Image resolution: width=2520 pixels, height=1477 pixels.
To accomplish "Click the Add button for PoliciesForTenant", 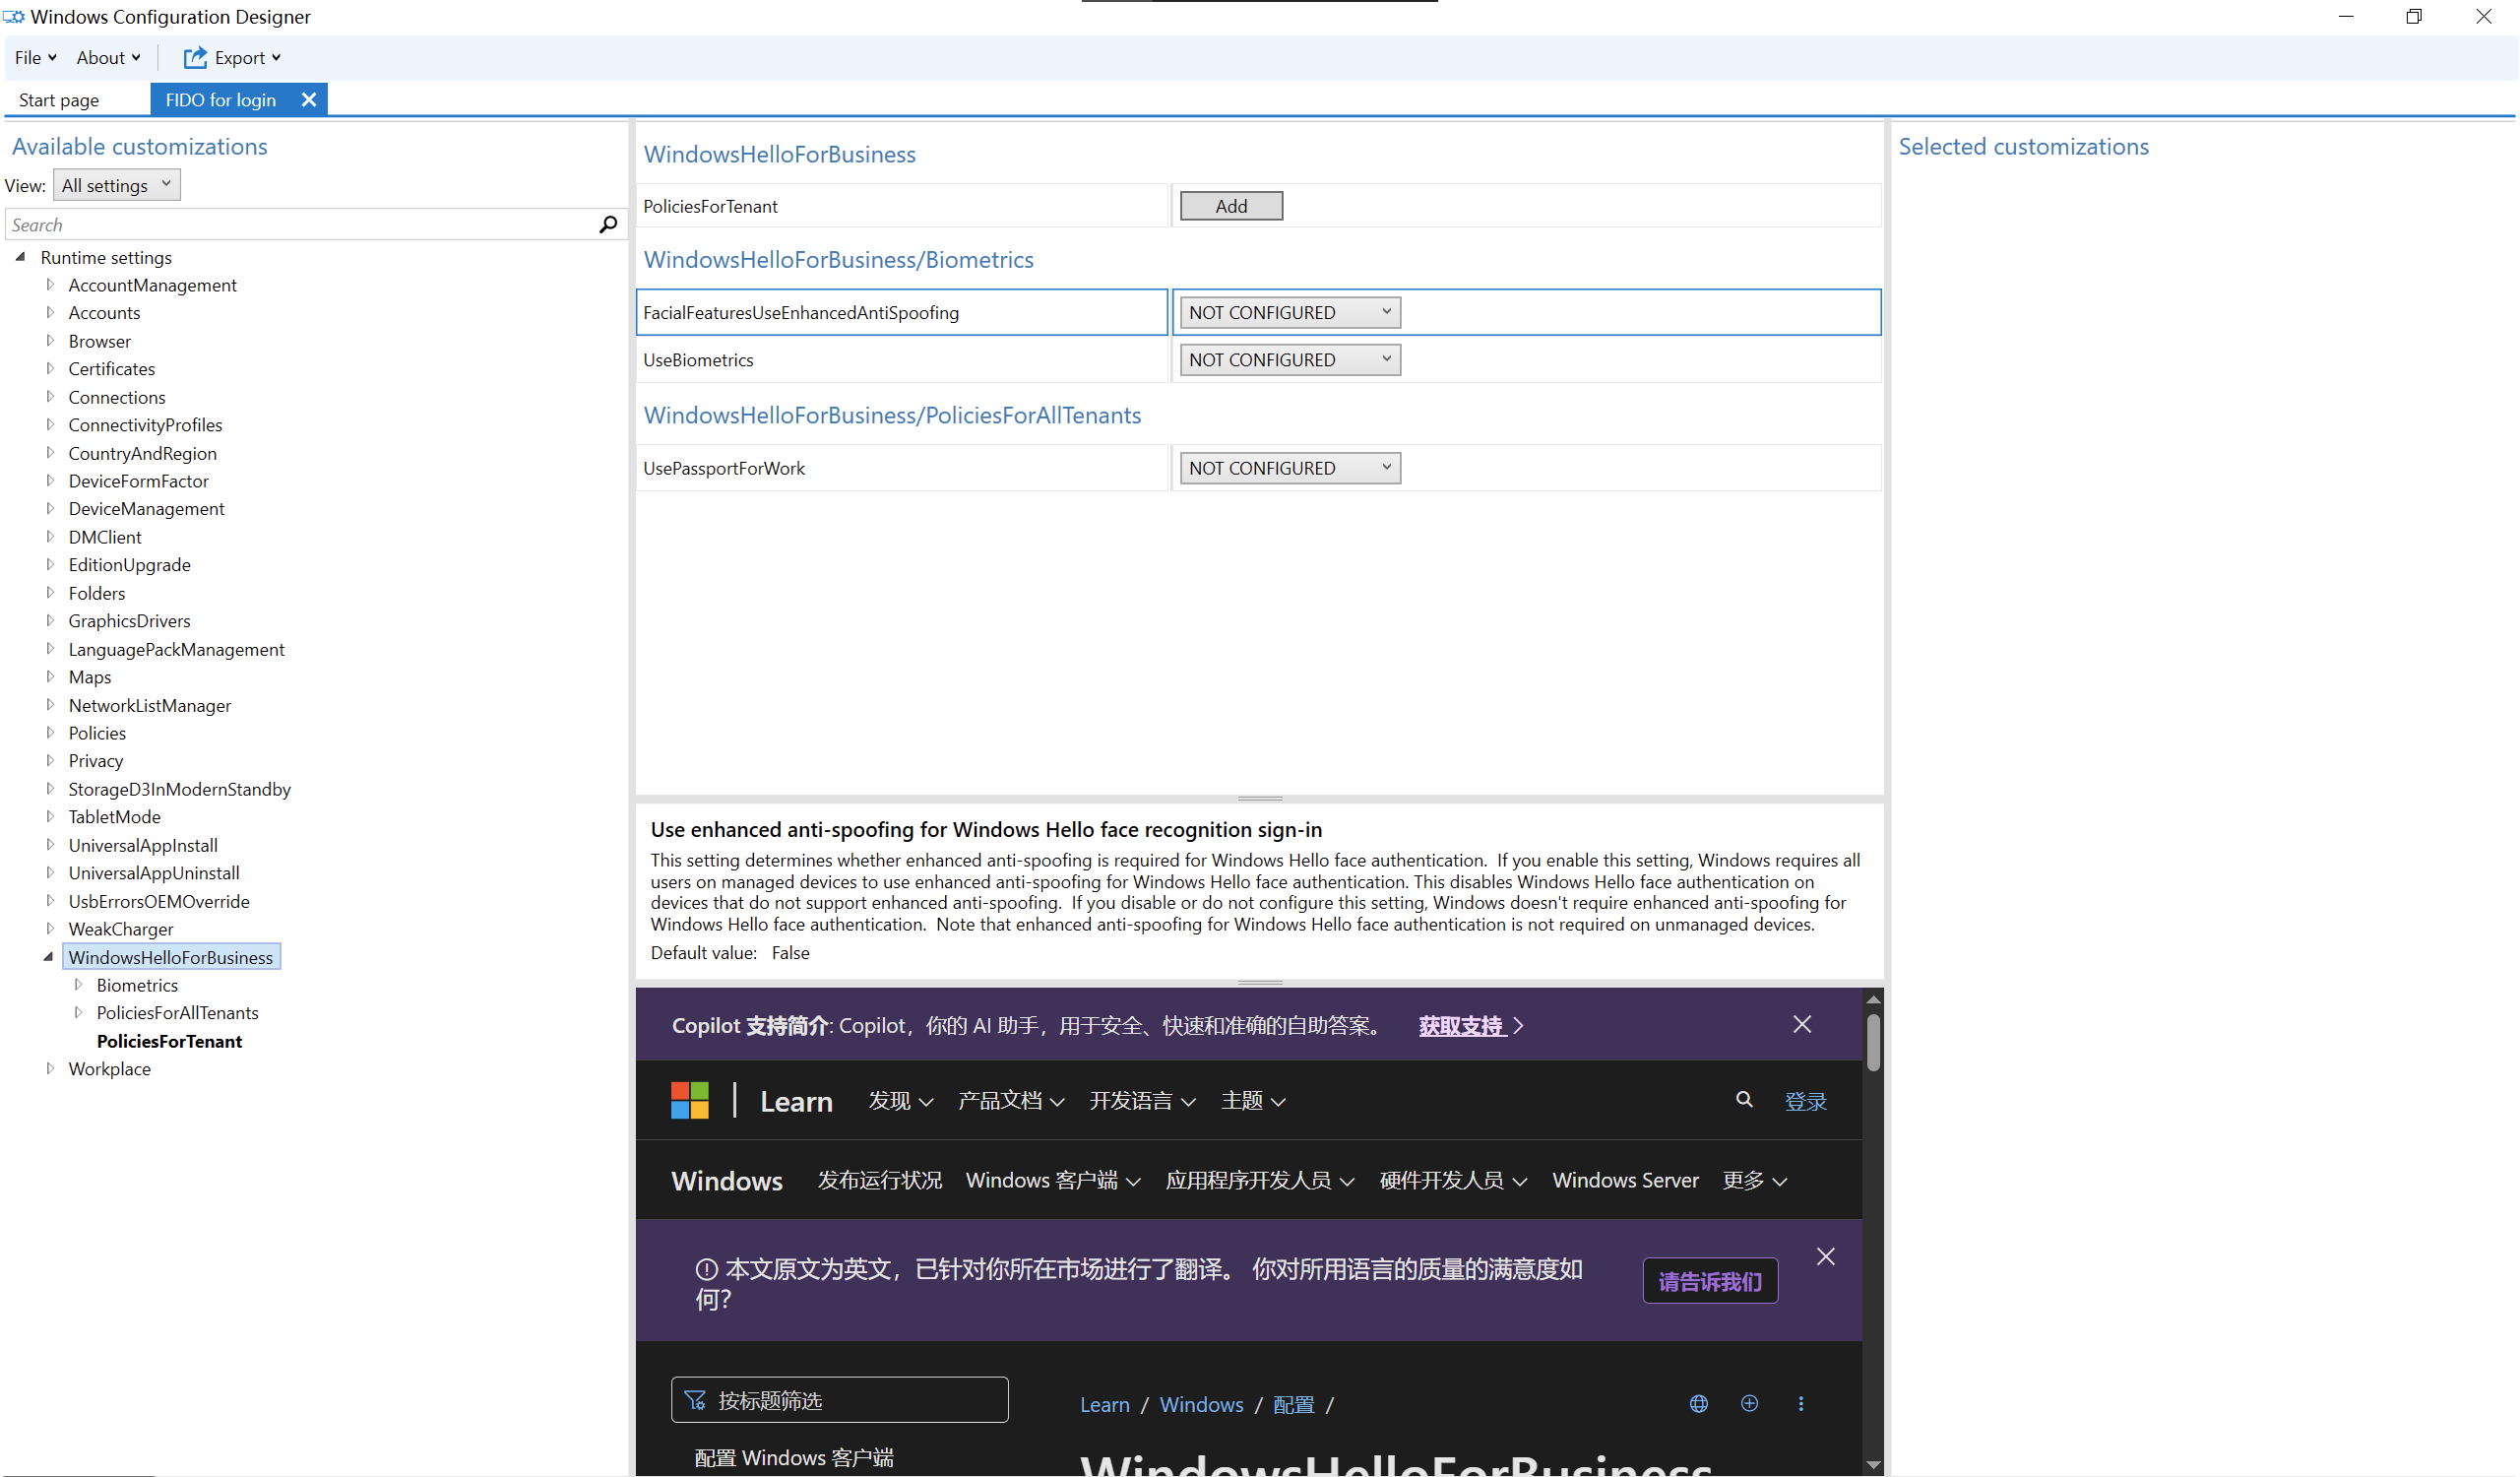I will [1230, 206].
